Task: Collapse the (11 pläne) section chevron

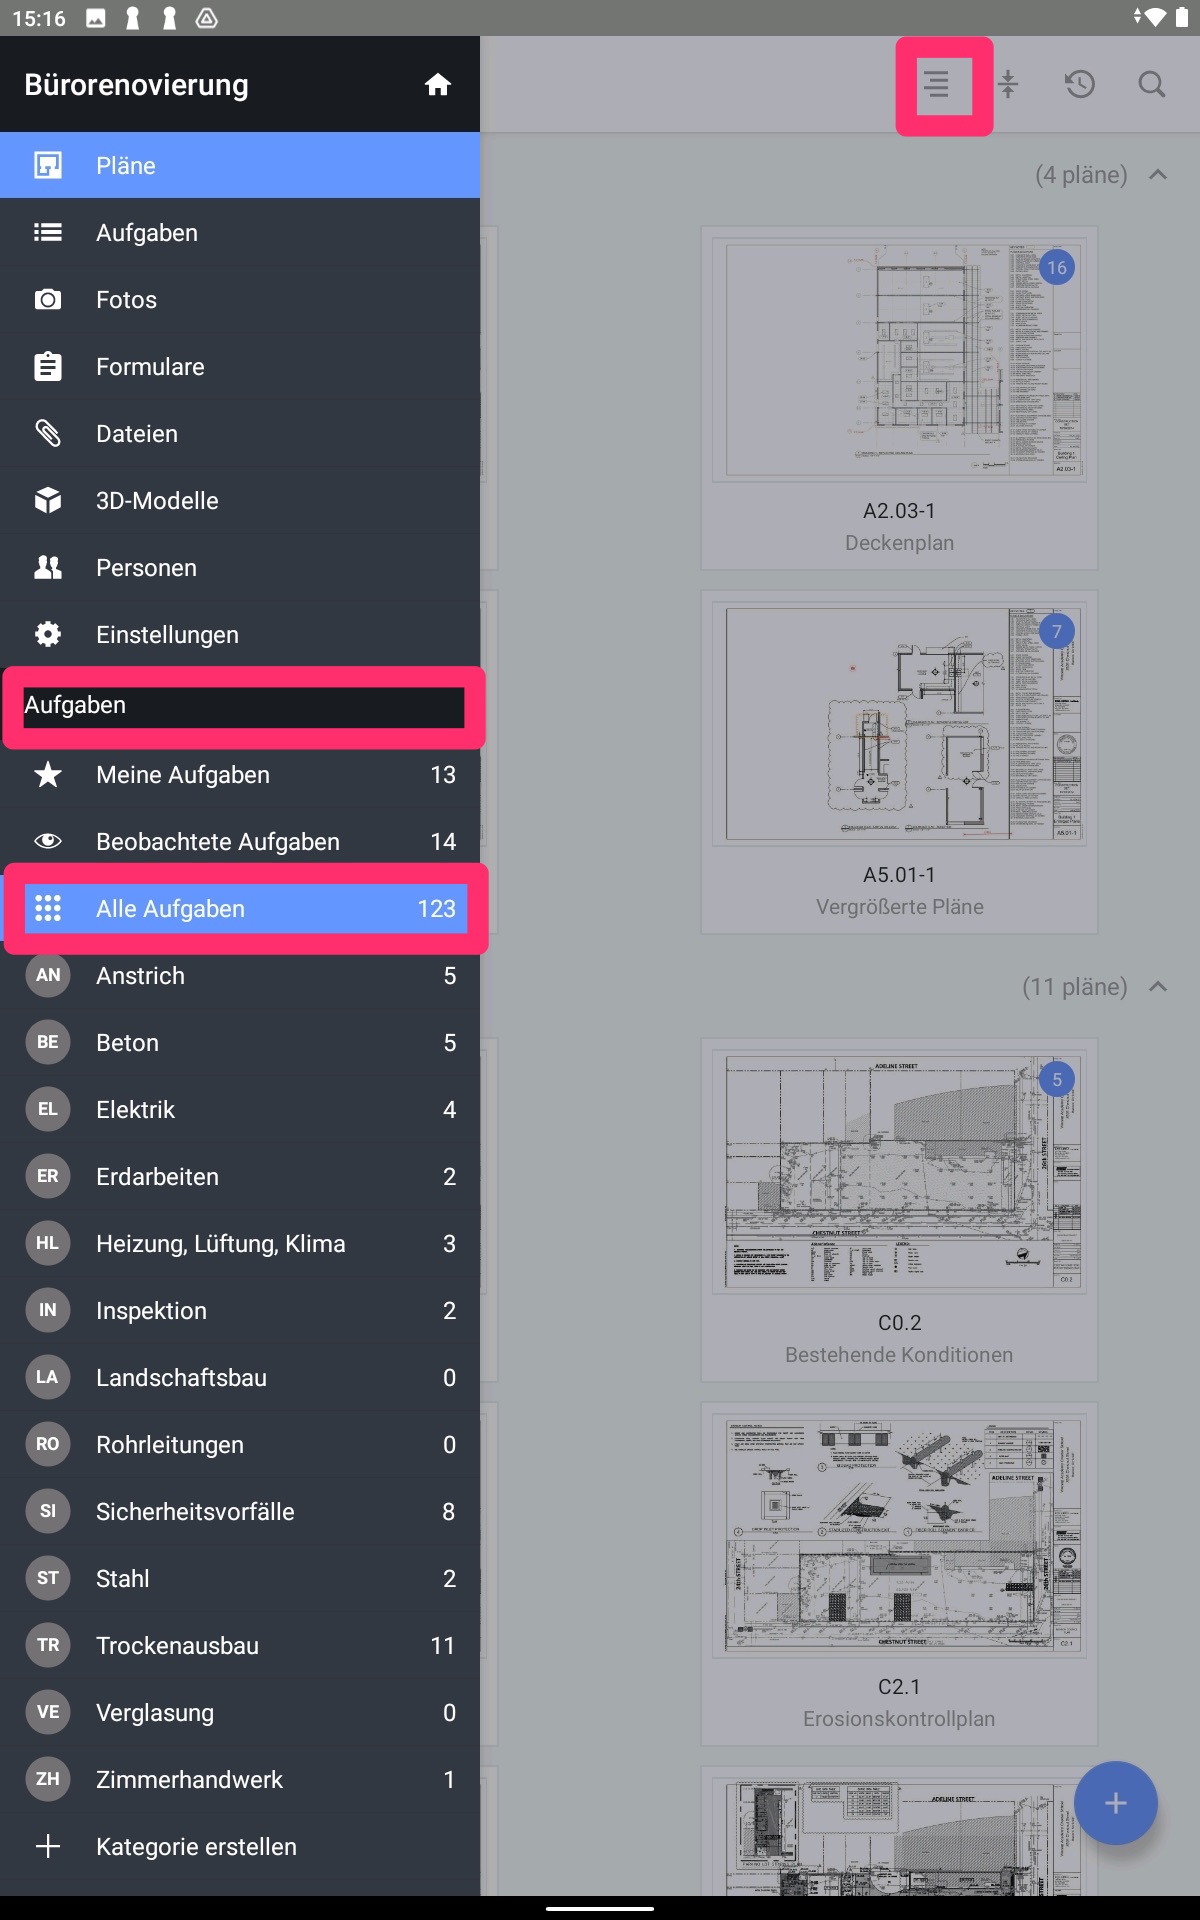Action: [x=1158, y=986]
